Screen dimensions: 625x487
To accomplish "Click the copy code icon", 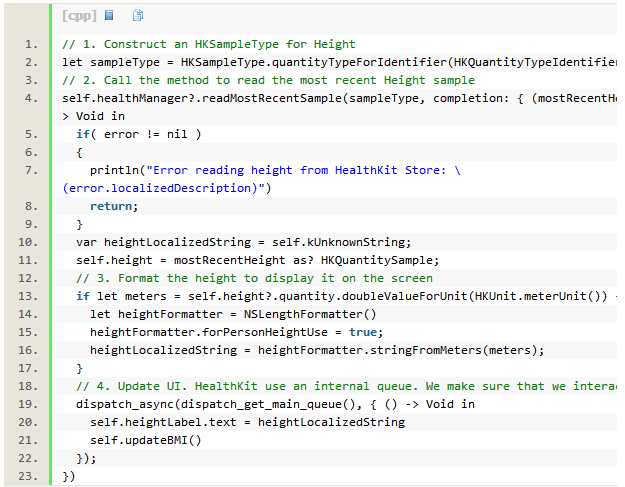I will pyautogui.click(x=138, y=15).
